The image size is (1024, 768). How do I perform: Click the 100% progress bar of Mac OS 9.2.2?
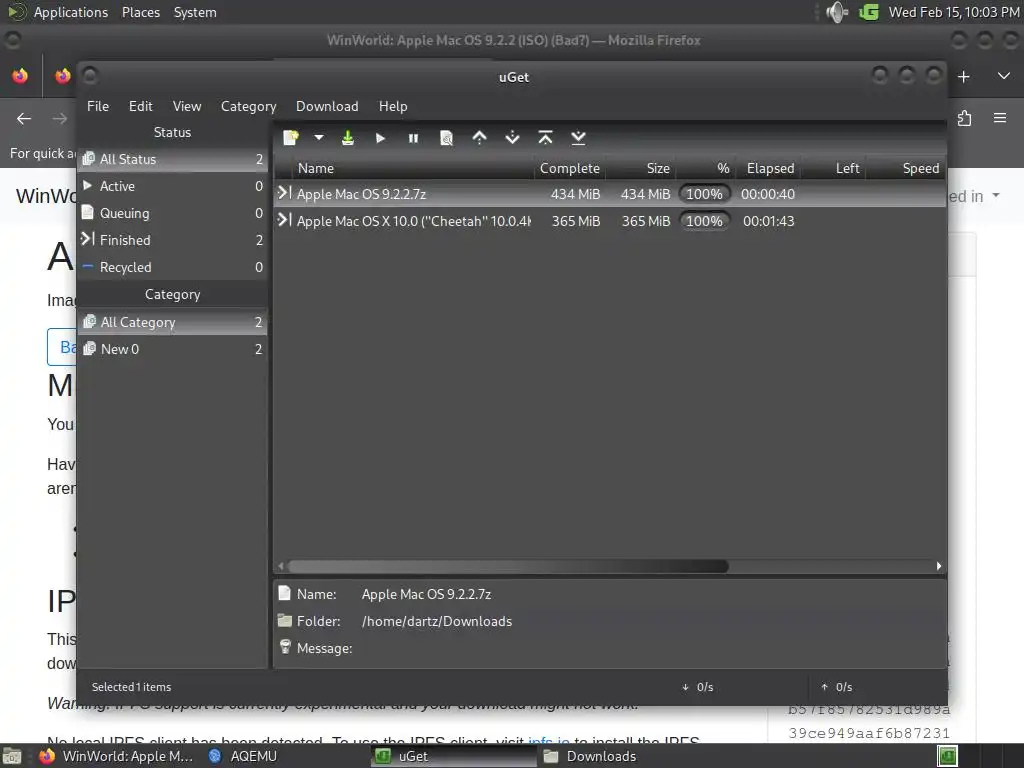coord(704,194)
